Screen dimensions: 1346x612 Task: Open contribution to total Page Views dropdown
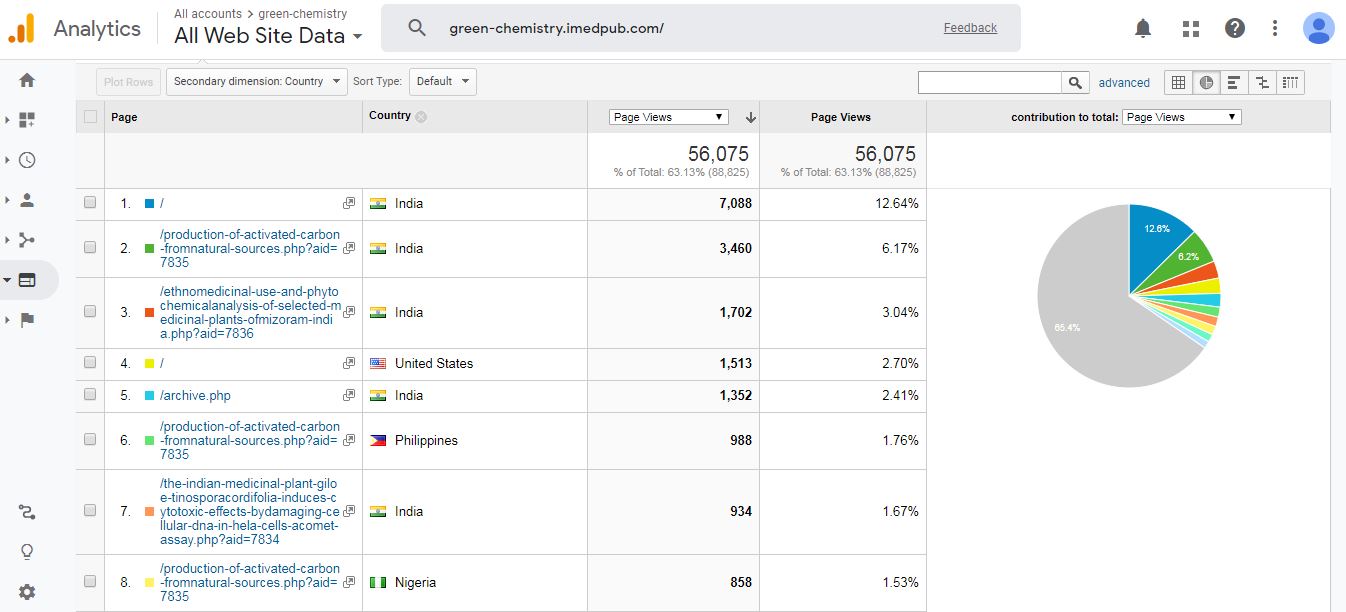tap(1181, 117)
